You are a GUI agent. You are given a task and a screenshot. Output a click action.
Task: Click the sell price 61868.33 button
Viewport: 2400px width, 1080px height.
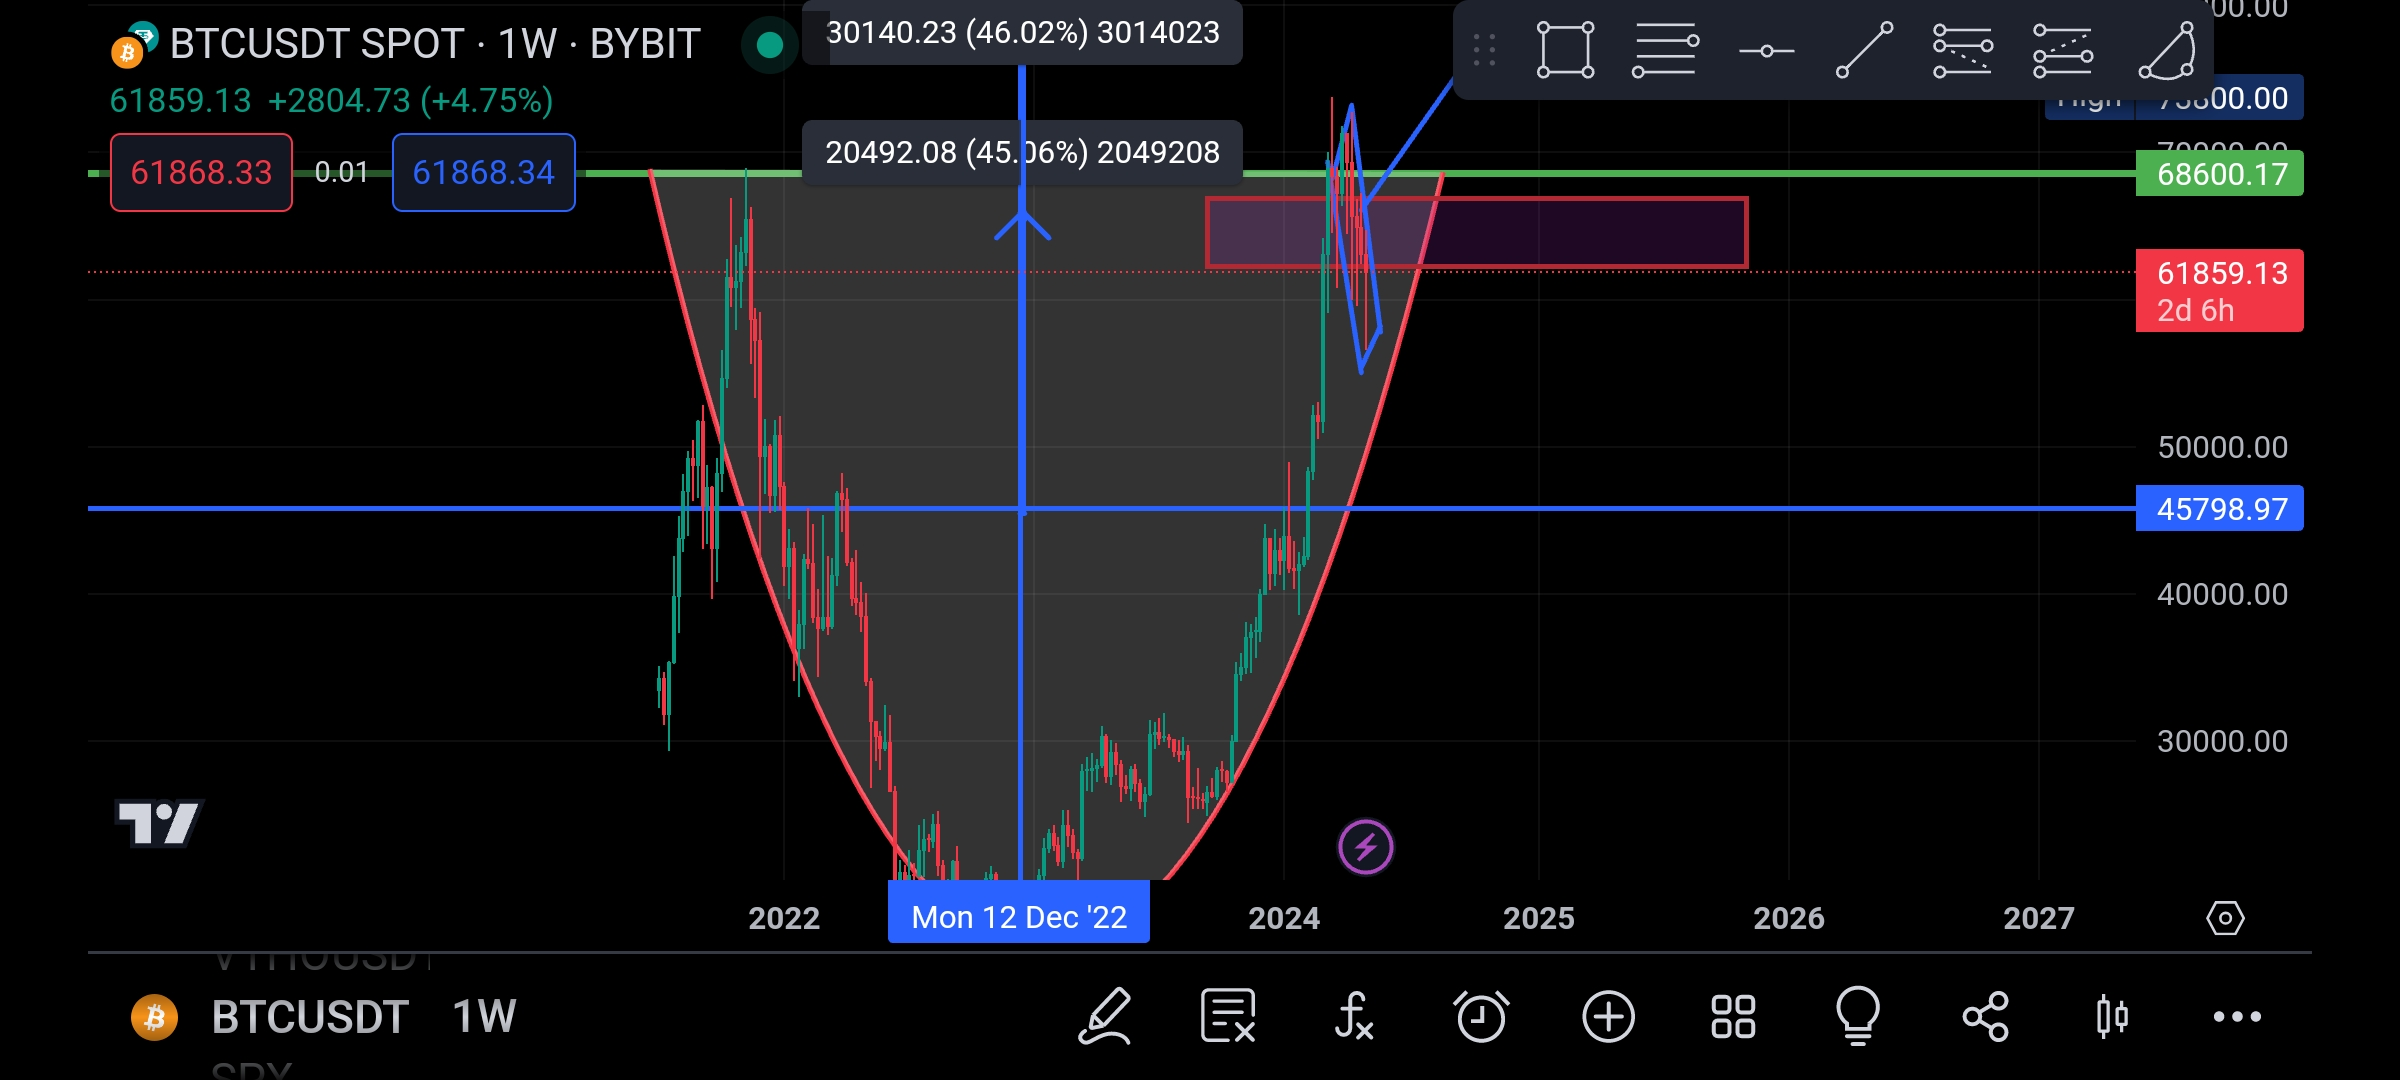click(201, 172)
